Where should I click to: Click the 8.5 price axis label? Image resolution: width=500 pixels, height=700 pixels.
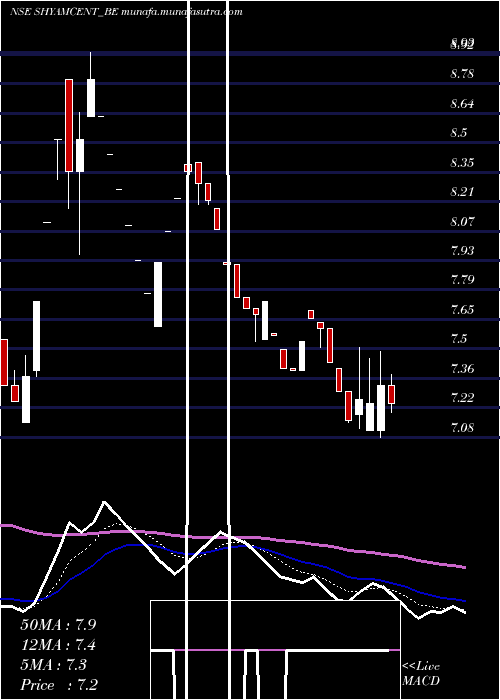click(459, 133)
